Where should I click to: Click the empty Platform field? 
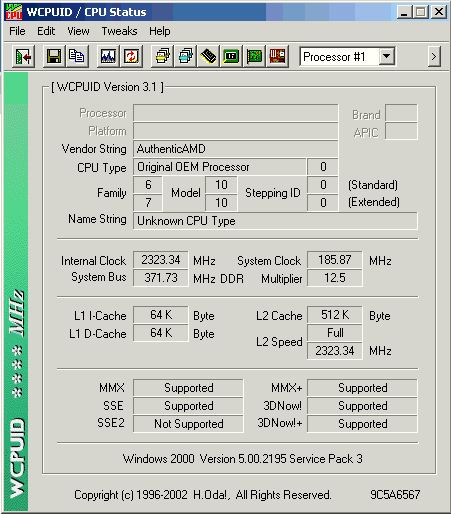(236, 131)
